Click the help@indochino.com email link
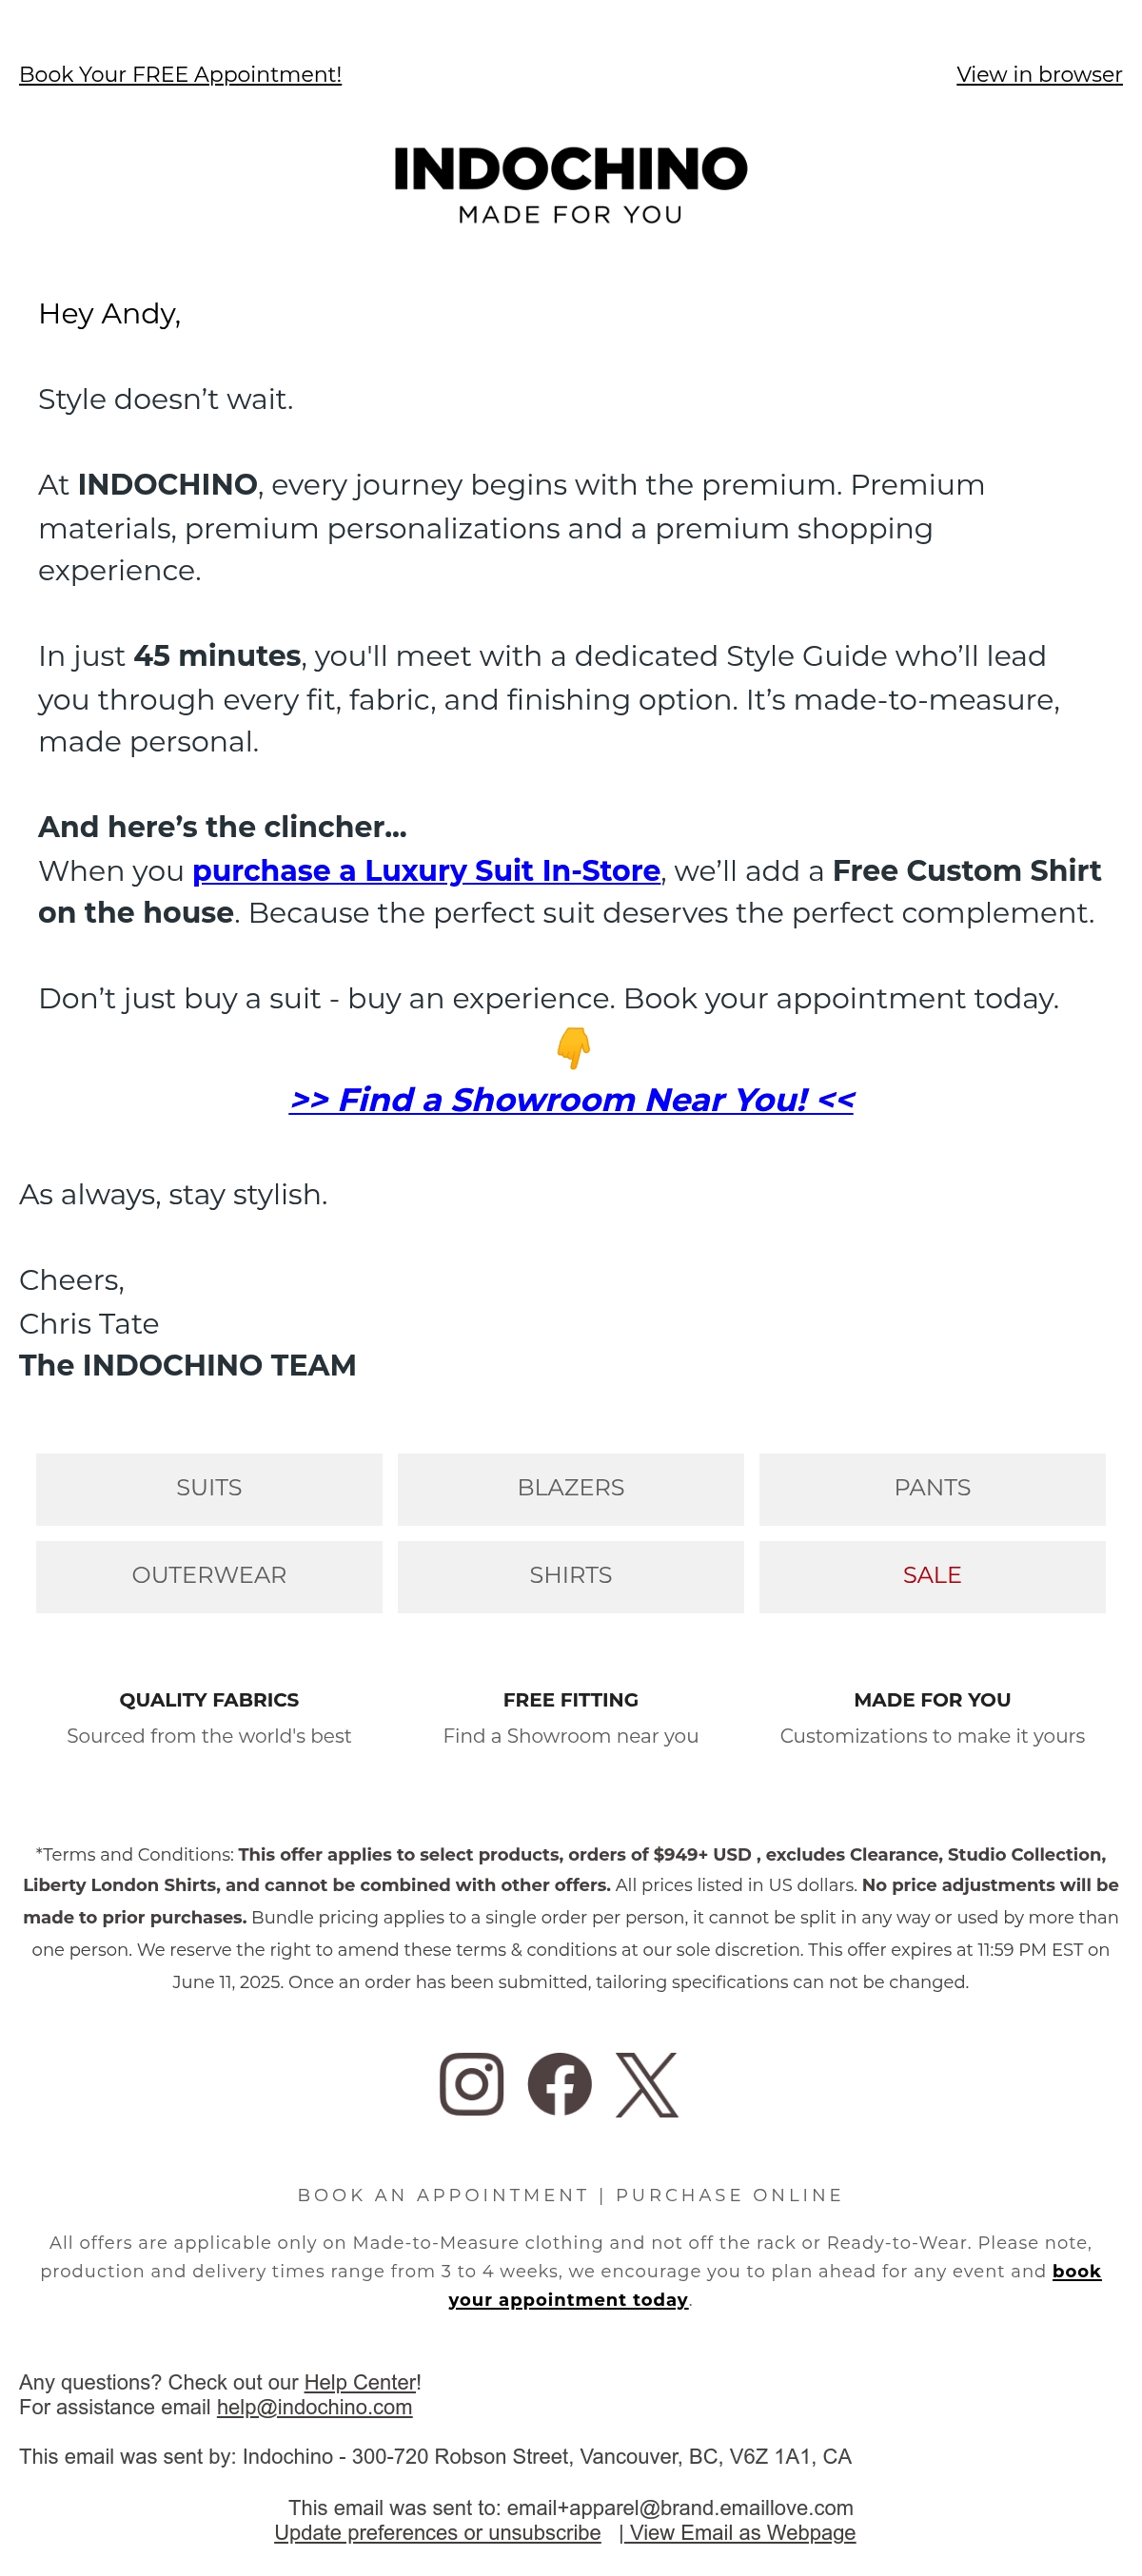The image size is (1142, 2576). coord(314,2407)
